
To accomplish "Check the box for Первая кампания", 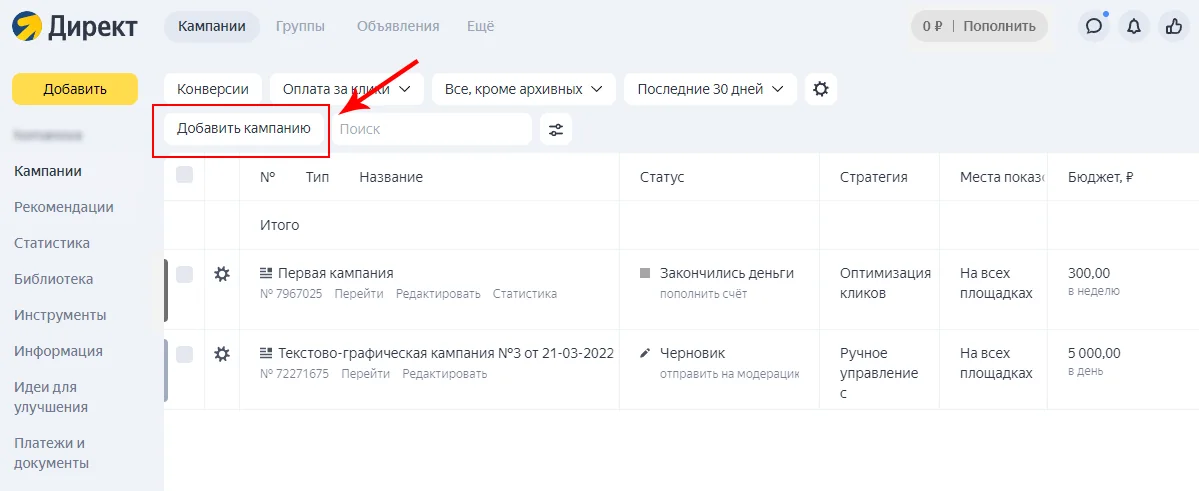I will [x=184, y=274].
